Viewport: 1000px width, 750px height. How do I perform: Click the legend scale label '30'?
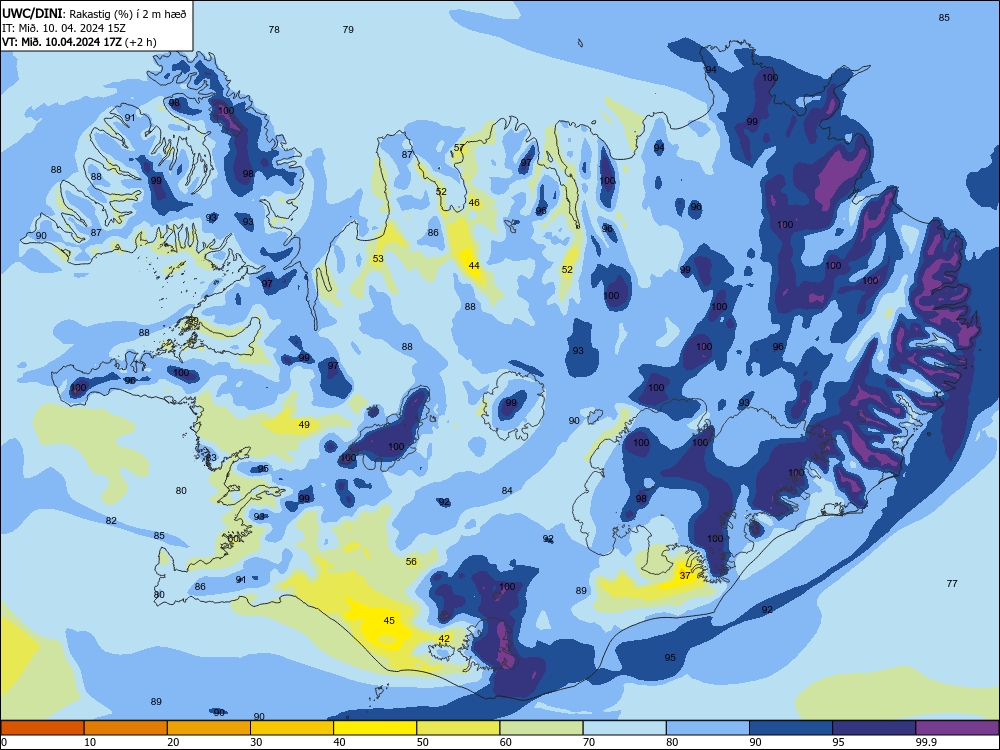point(256,742)
